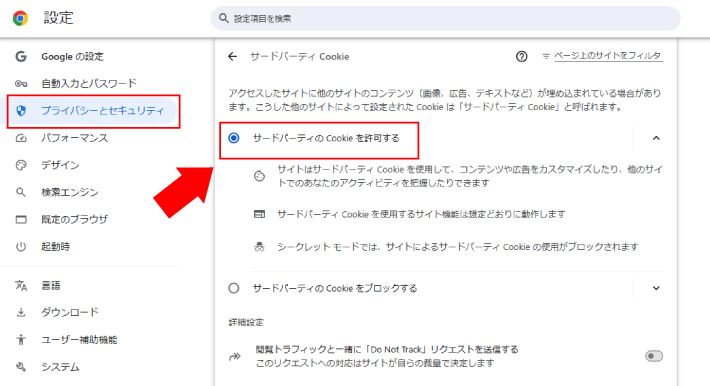The width and height of the screenshot is (710, 386).
Task: Go back with the left arrow button
Action: (x=232, y=57)
